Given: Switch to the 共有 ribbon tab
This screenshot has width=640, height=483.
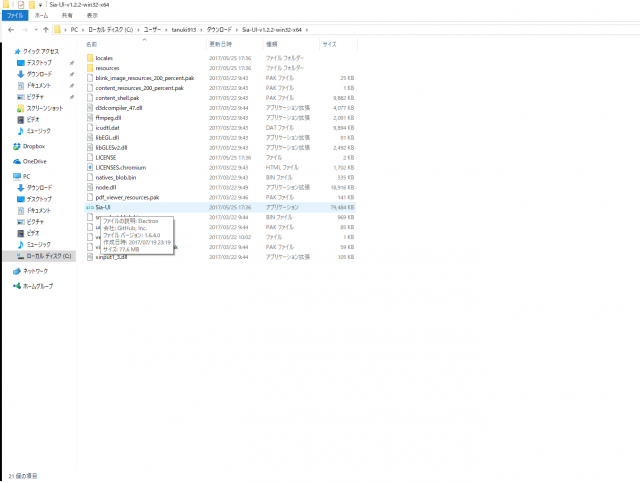Looking at the screenshot, I should tap(67, 16).
